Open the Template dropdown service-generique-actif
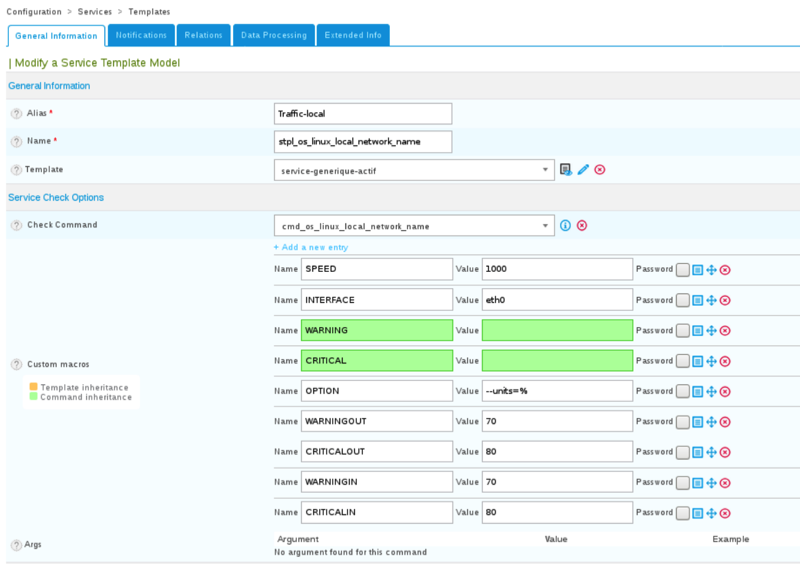The image size is (800, 564). 413,170
